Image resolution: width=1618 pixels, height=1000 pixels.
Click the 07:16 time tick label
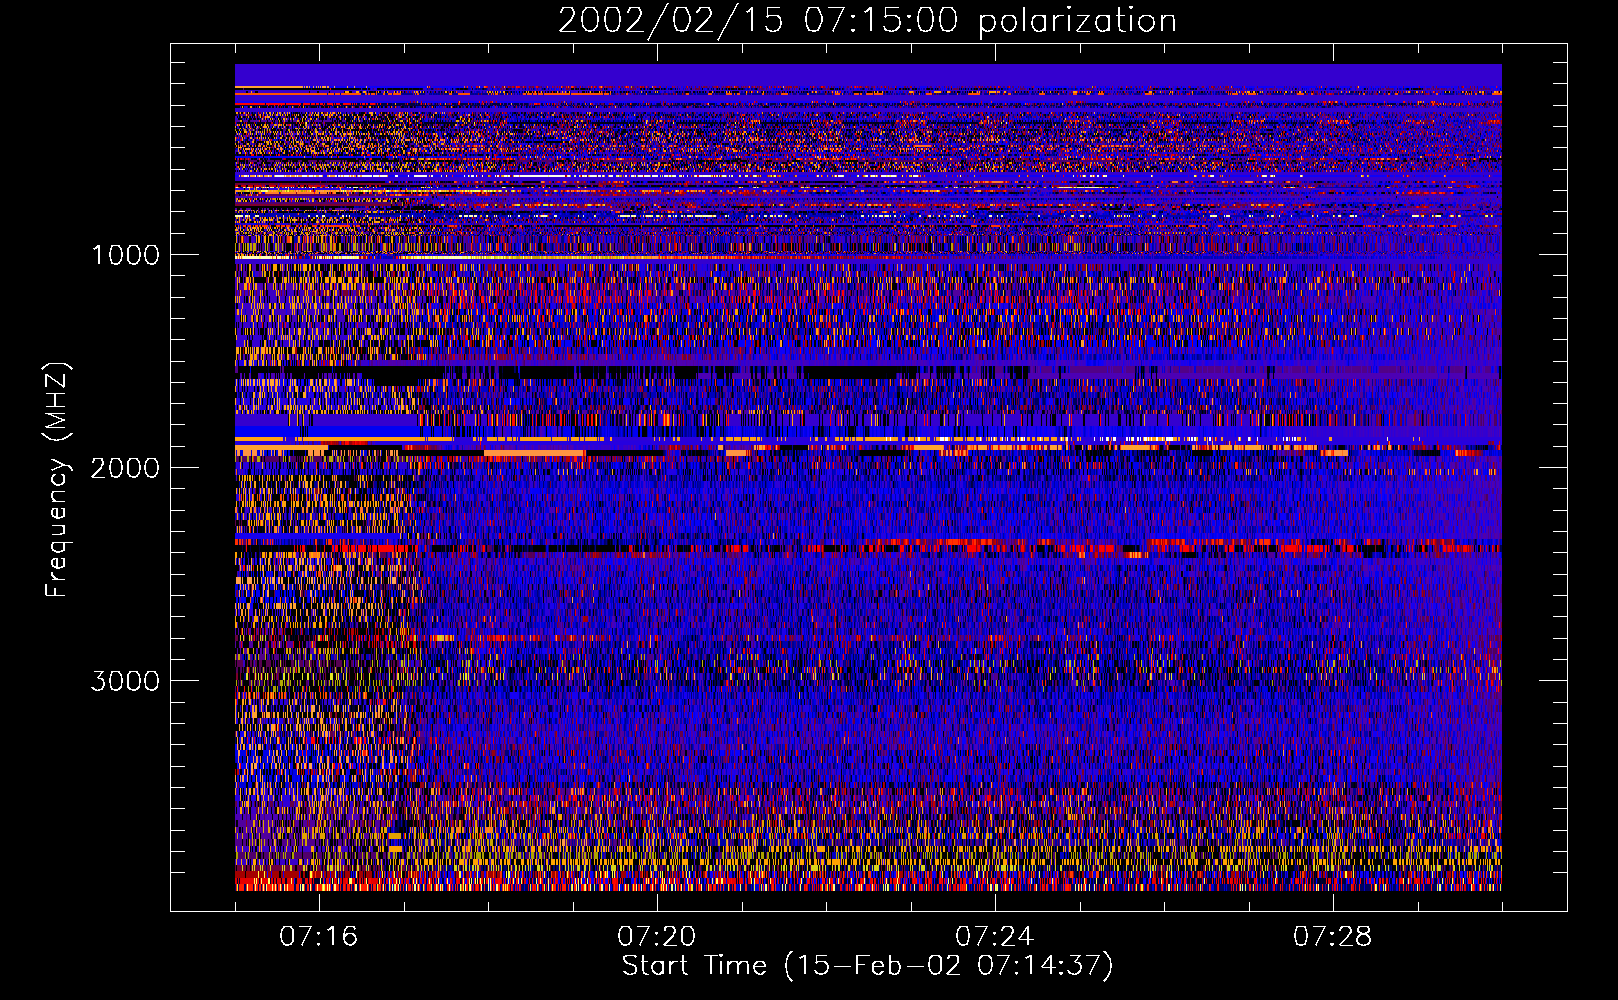pos(319,937)
